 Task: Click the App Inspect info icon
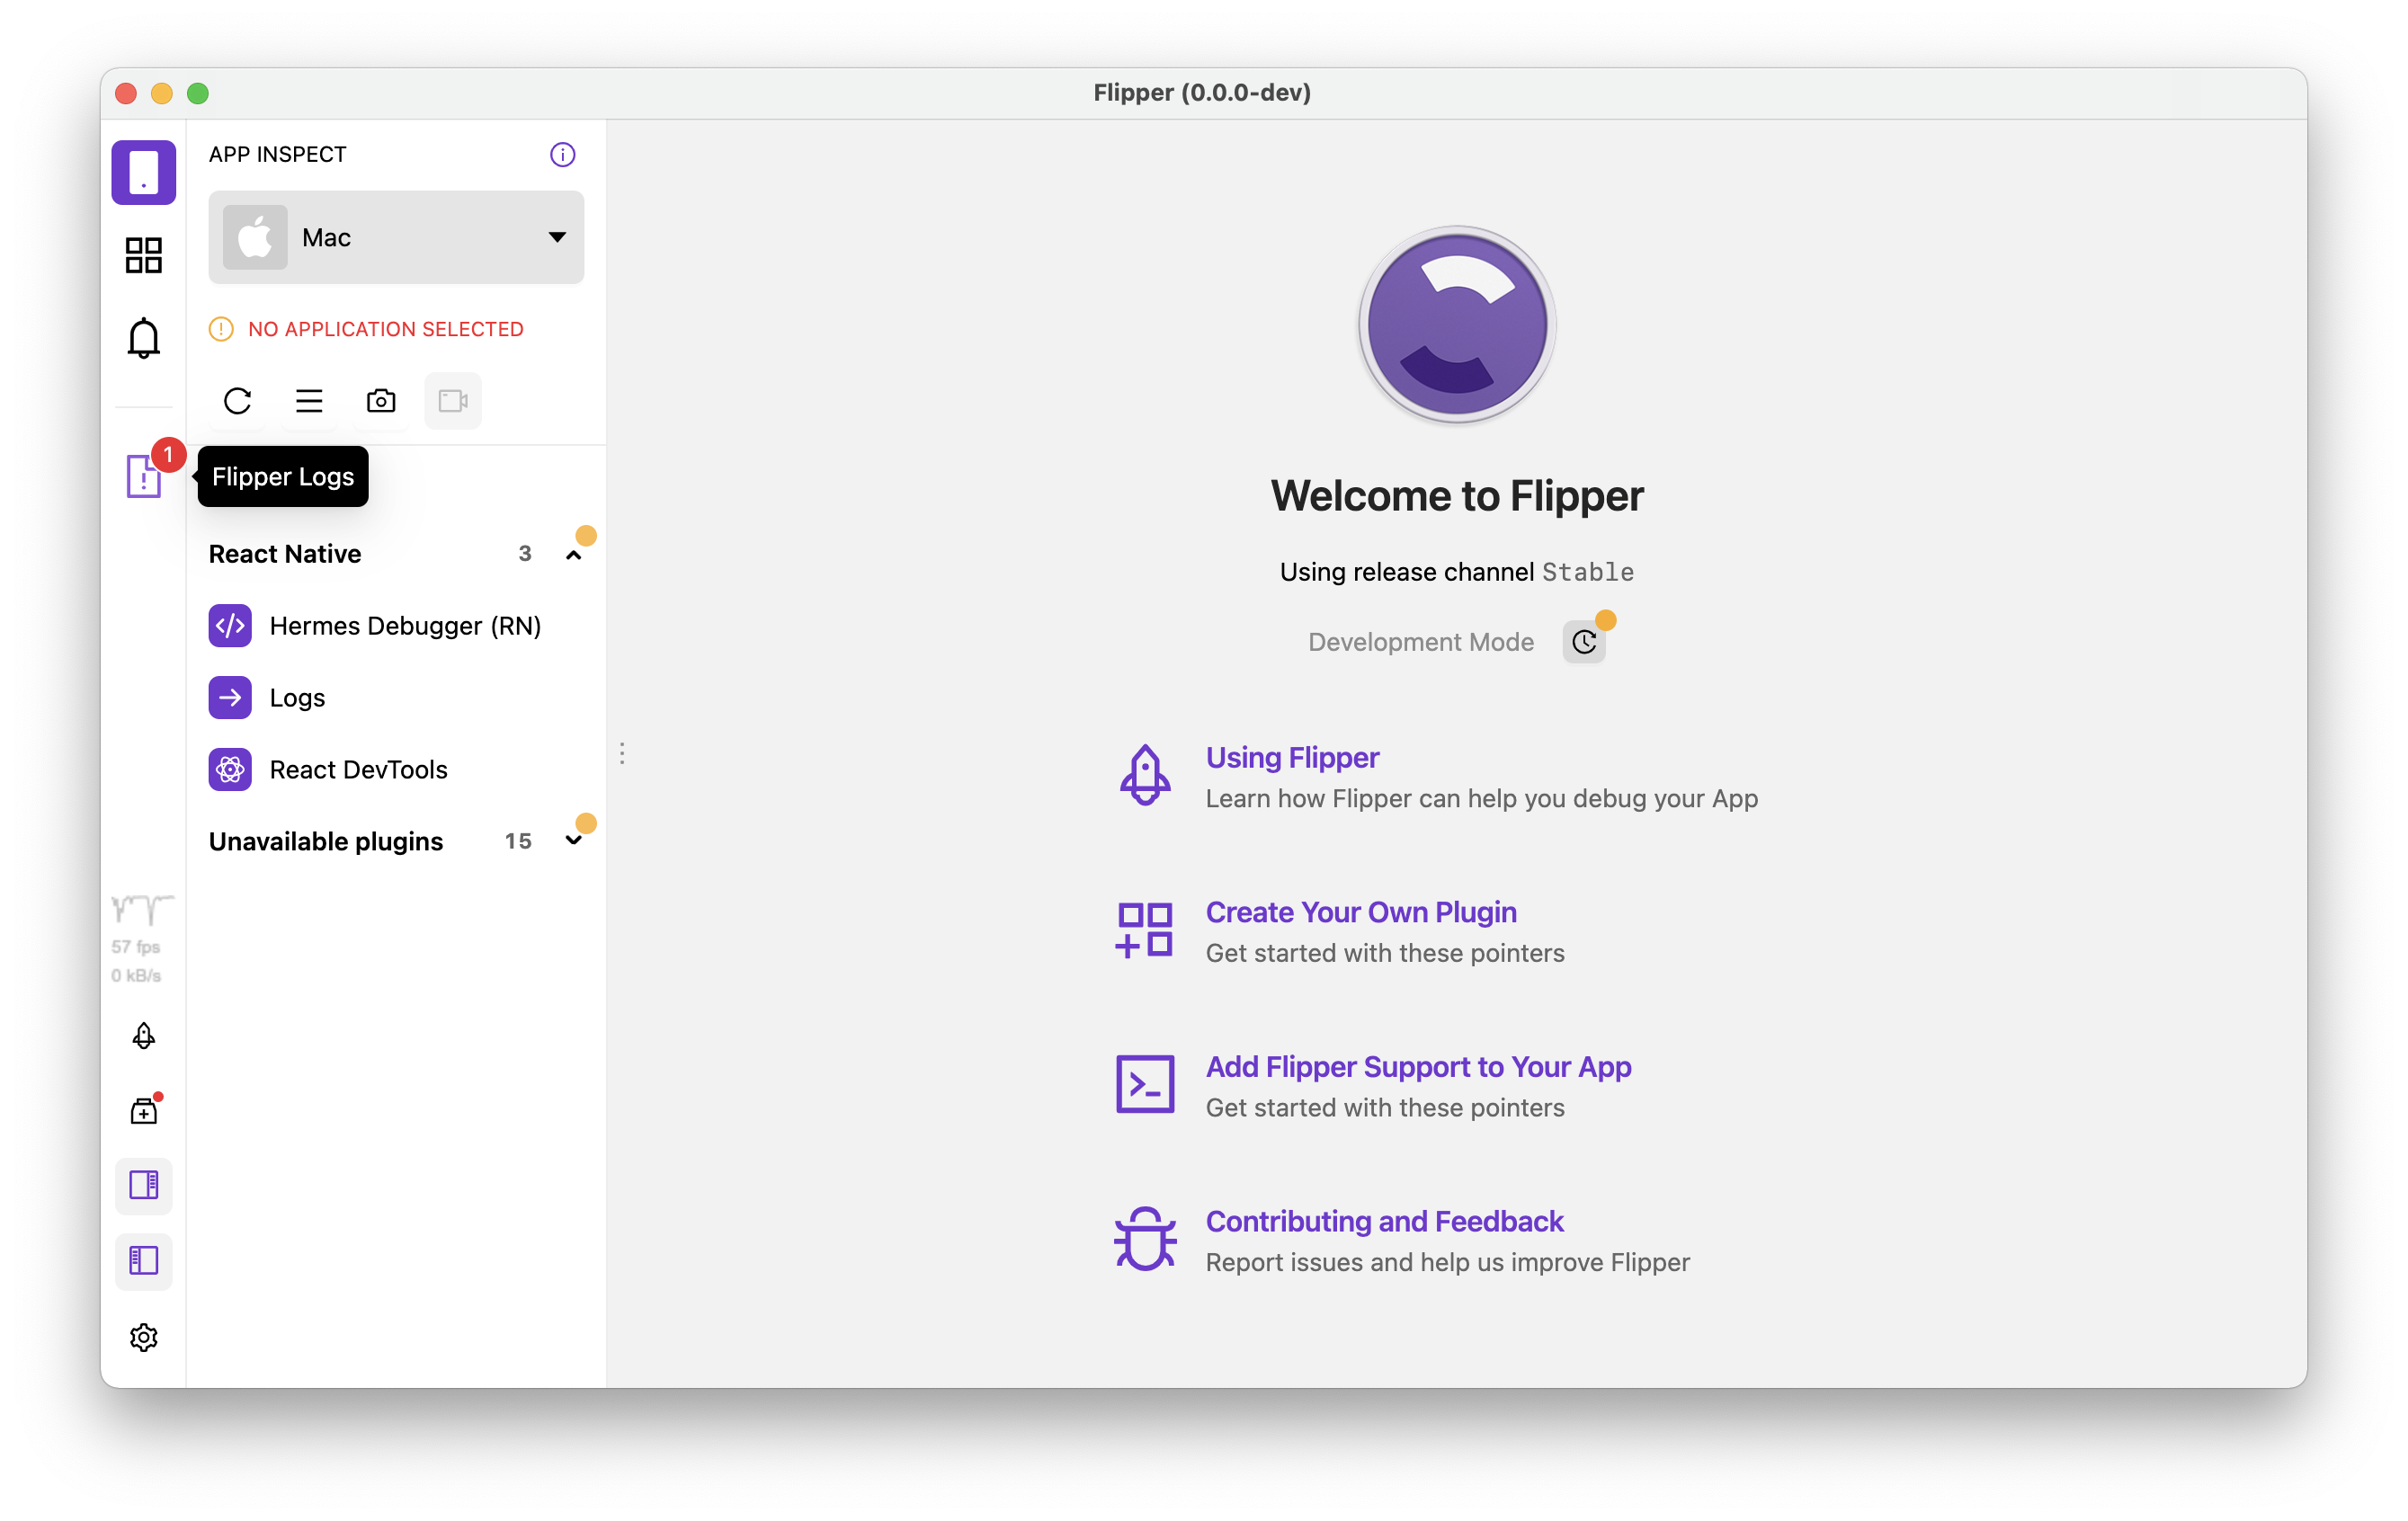563,154
